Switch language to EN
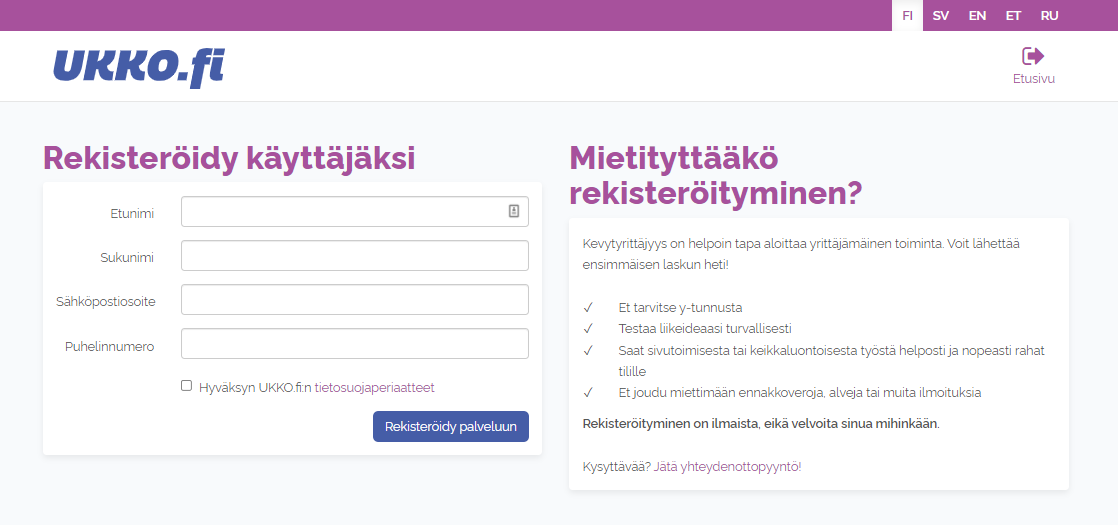Screen dimensions: 1118x525 [977, 16]
